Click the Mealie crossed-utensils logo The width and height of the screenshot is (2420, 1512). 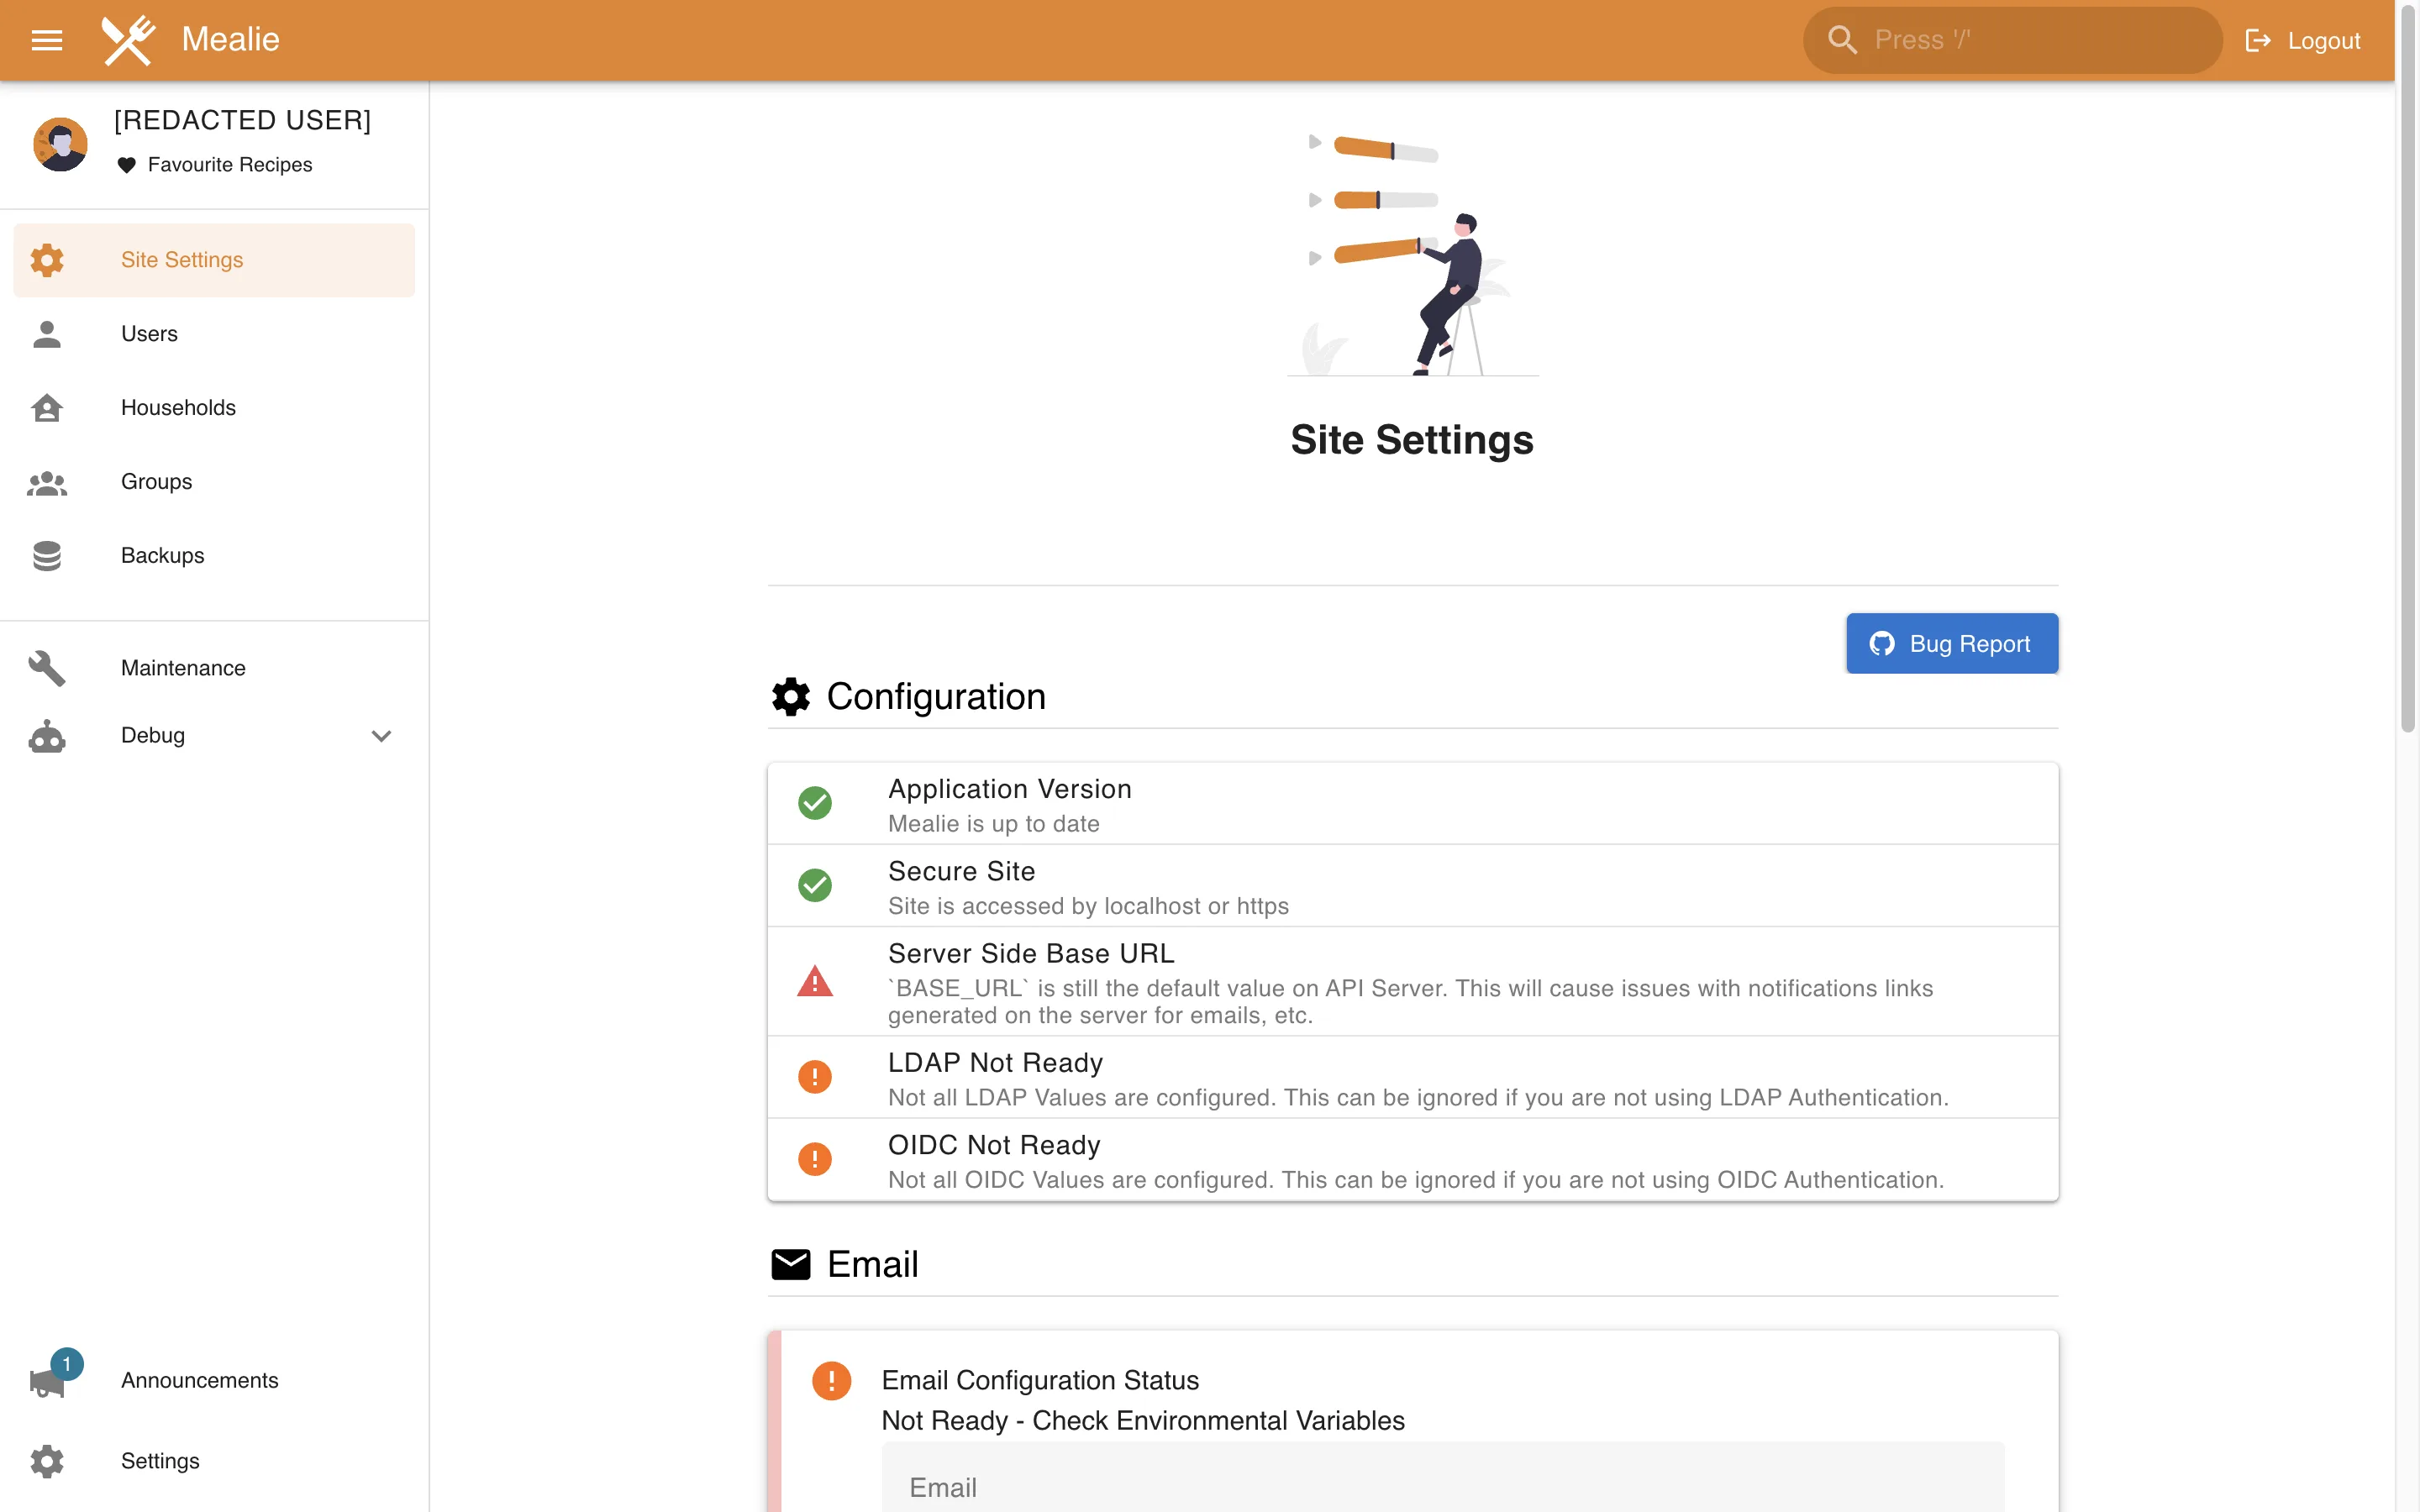128,40
